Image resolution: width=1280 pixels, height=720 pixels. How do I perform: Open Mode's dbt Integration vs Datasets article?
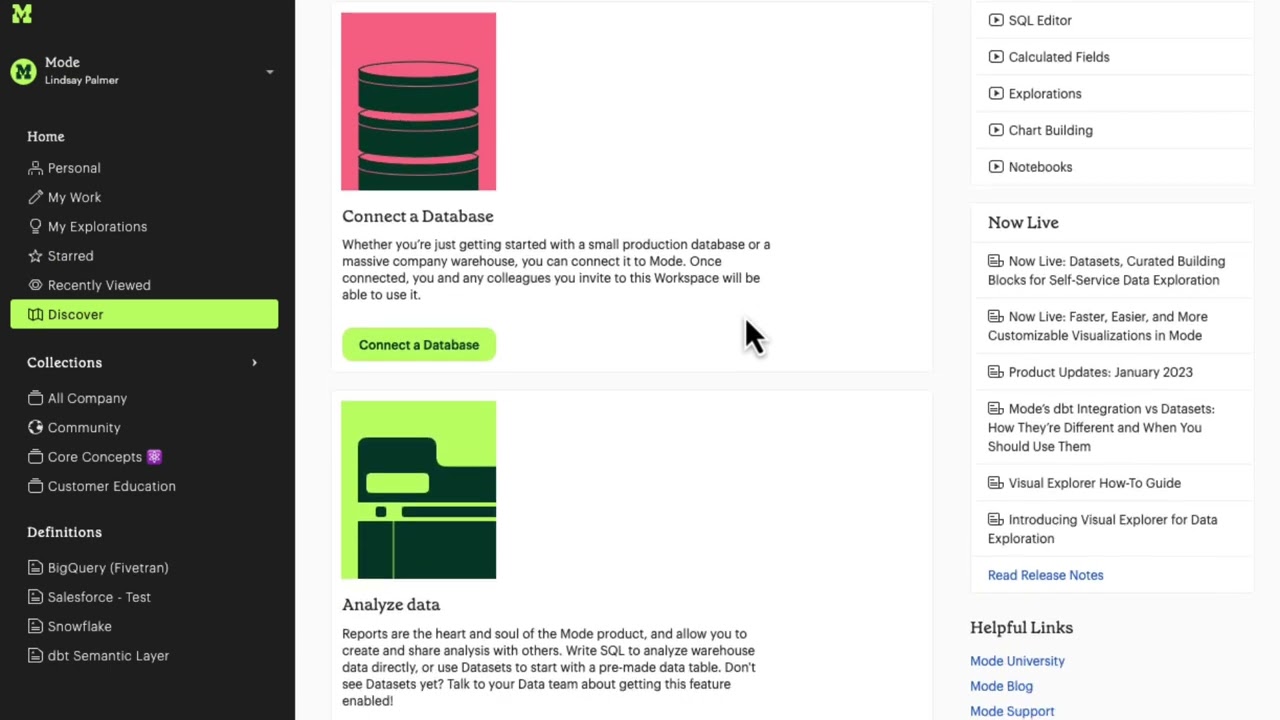click(1101, 428)
